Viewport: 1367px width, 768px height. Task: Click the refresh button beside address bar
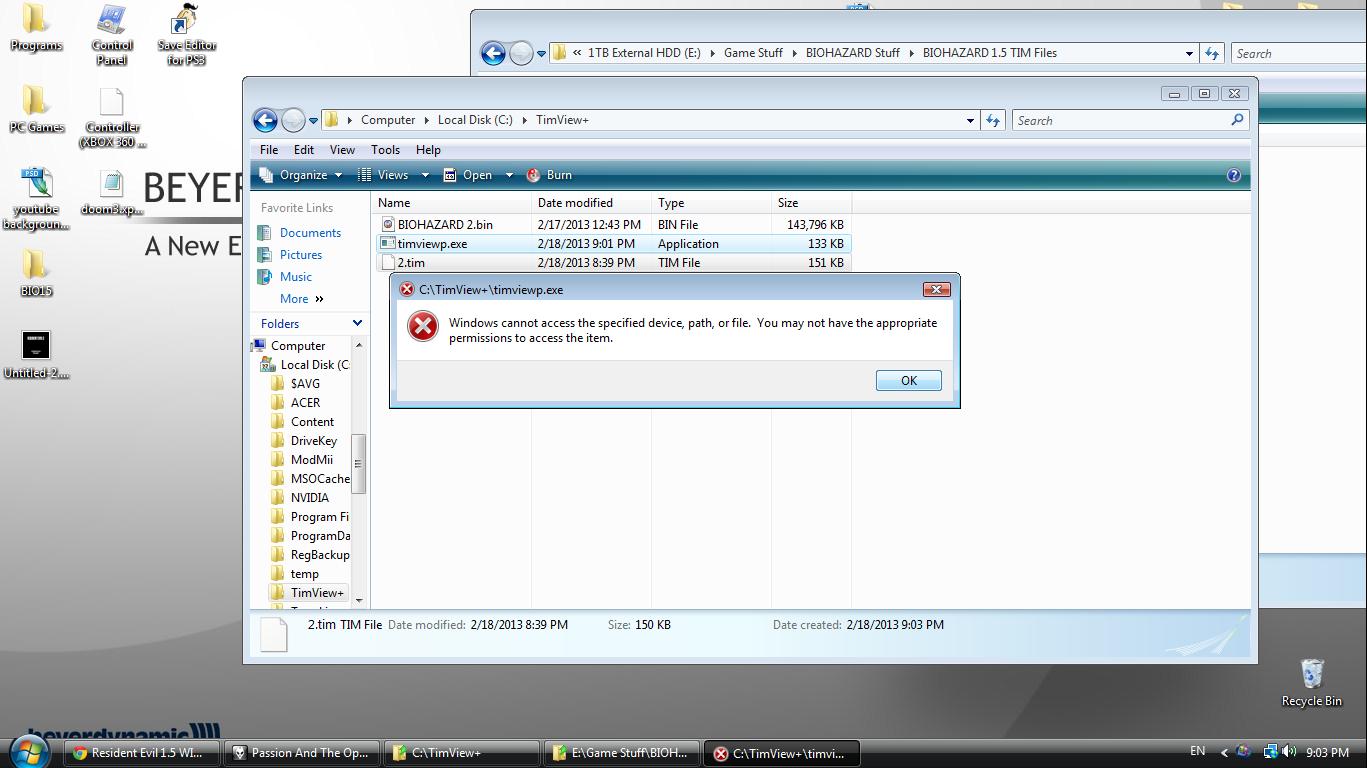tap(992, 121)
